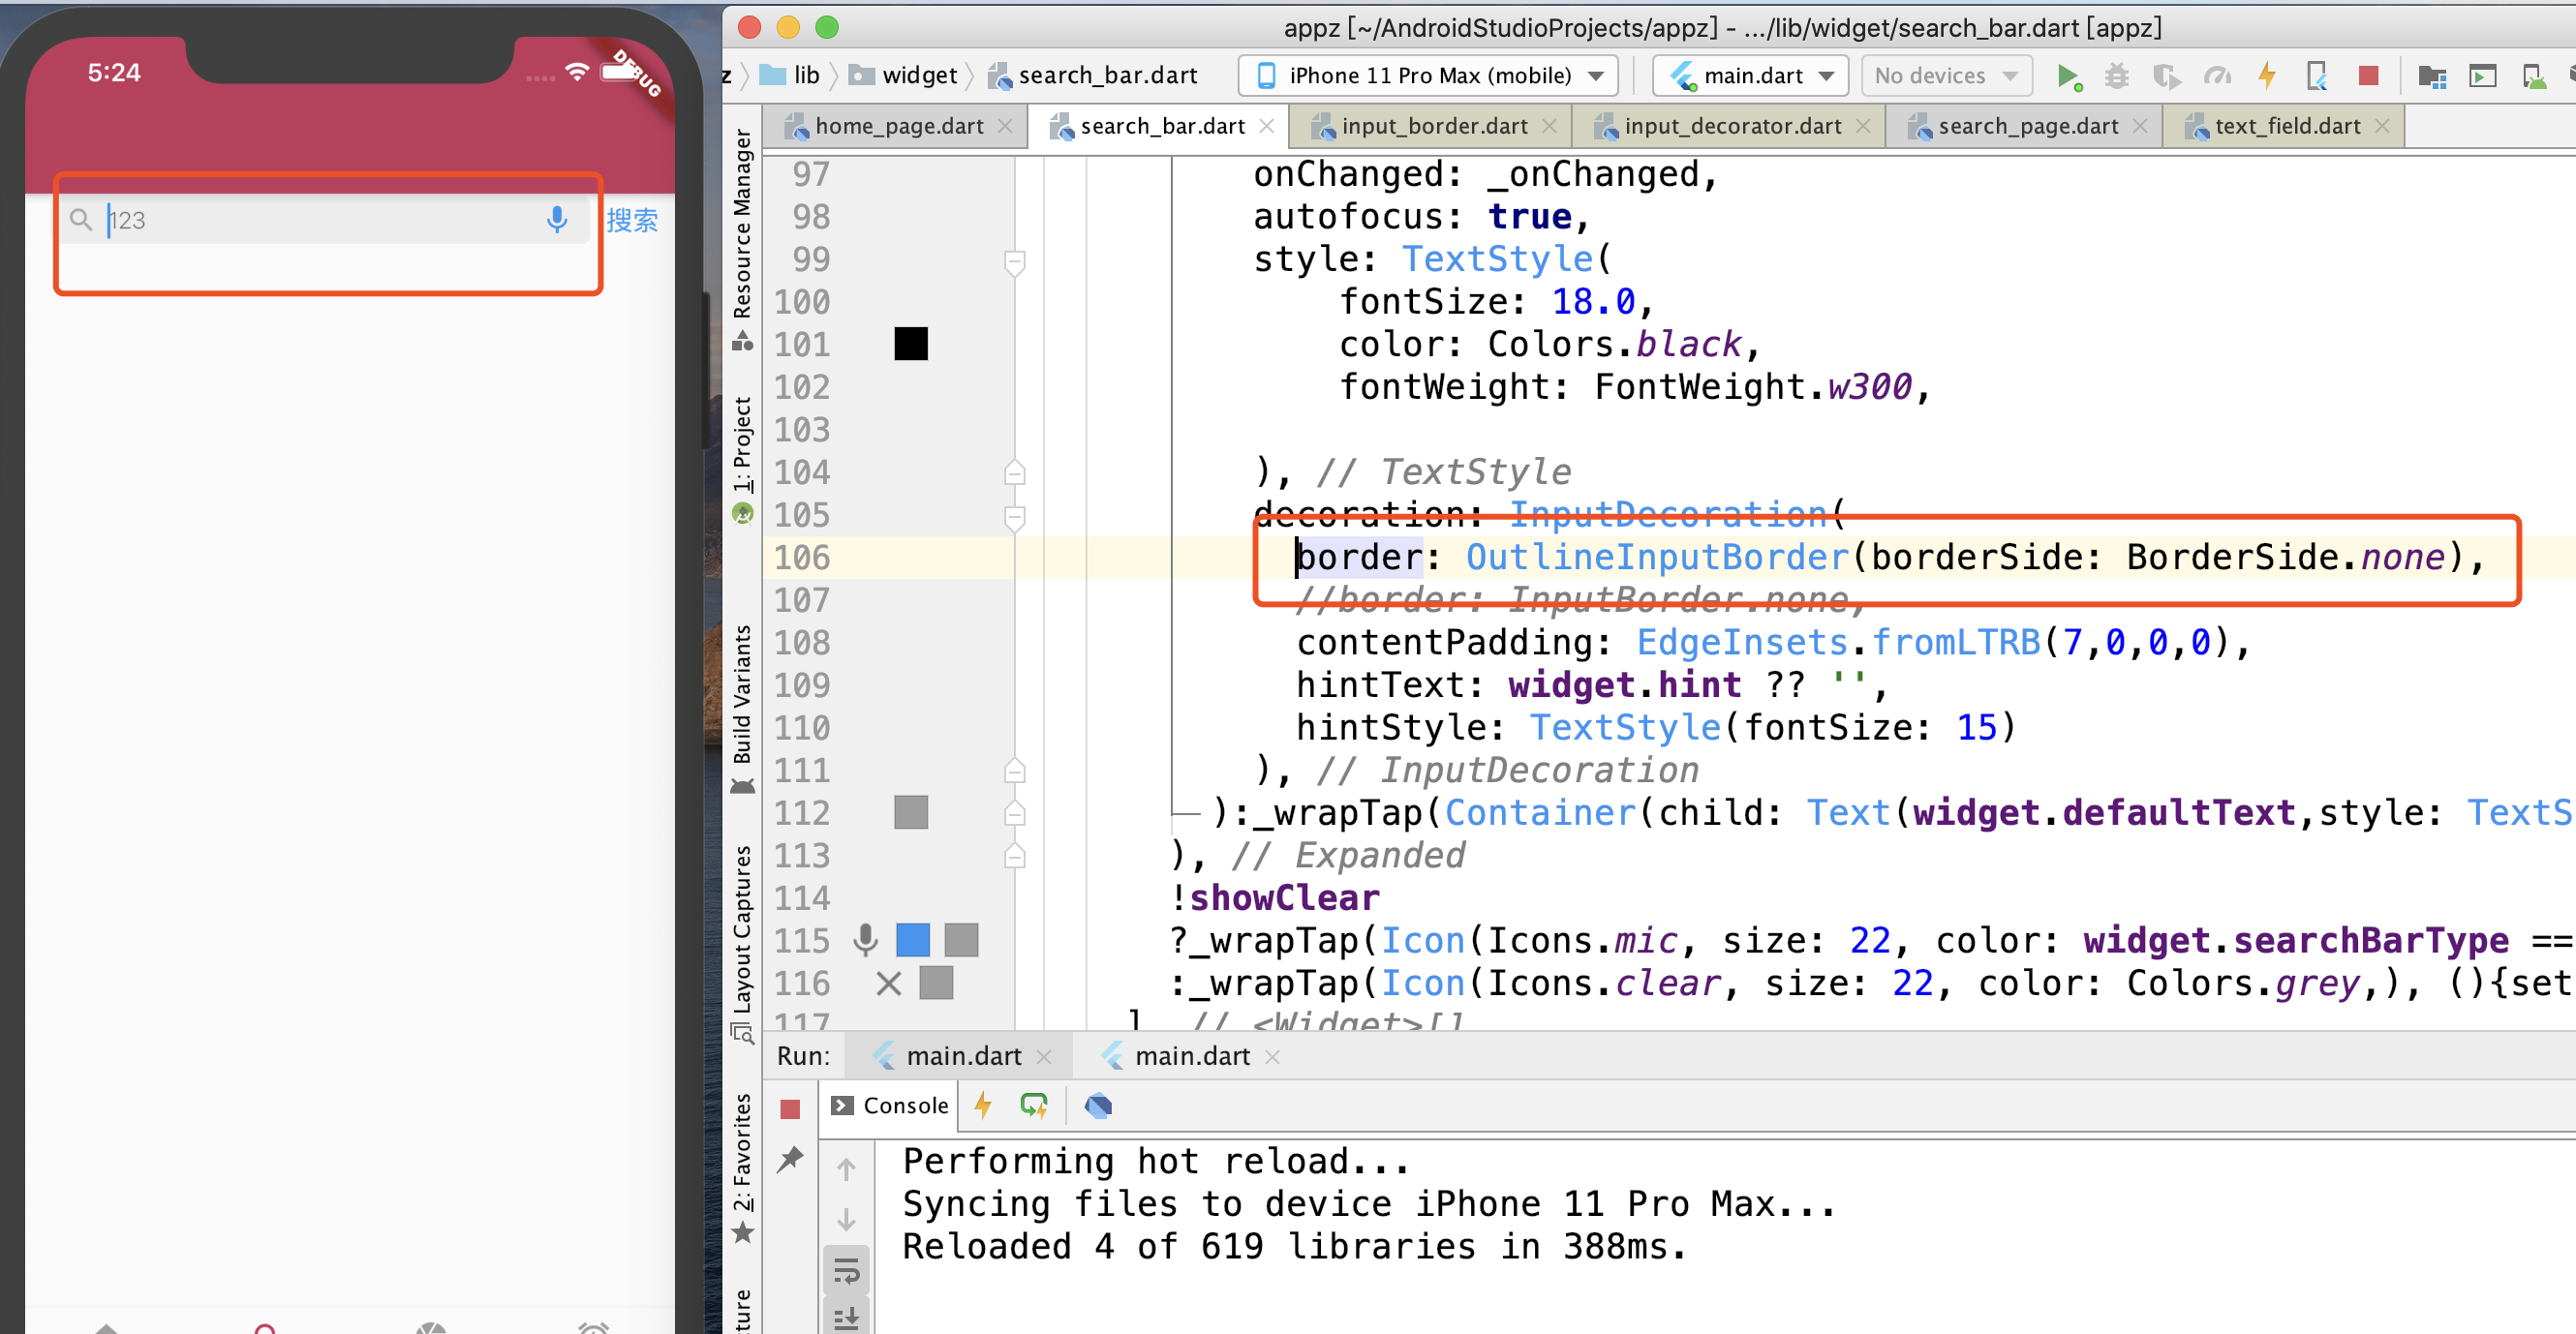
Task: Expand the No devices dropdown
Action: (1945, 76)
